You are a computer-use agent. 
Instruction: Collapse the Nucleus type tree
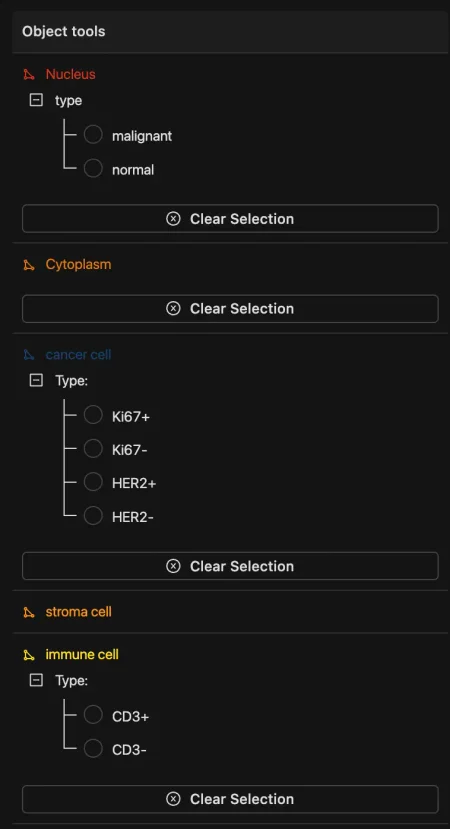36,100
